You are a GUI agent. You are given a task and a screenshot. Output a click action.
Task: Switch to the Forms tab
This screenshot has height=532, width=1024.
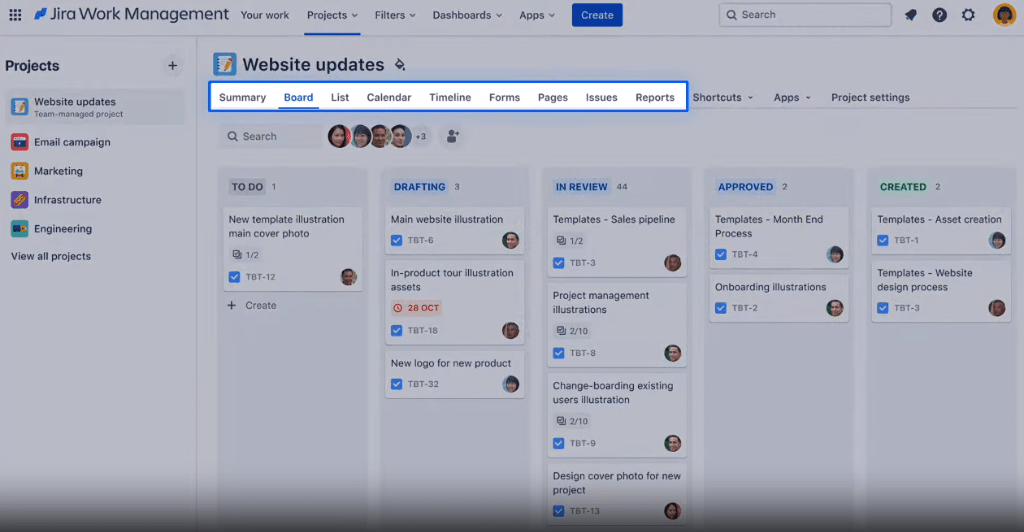click(x=504, y=97)
